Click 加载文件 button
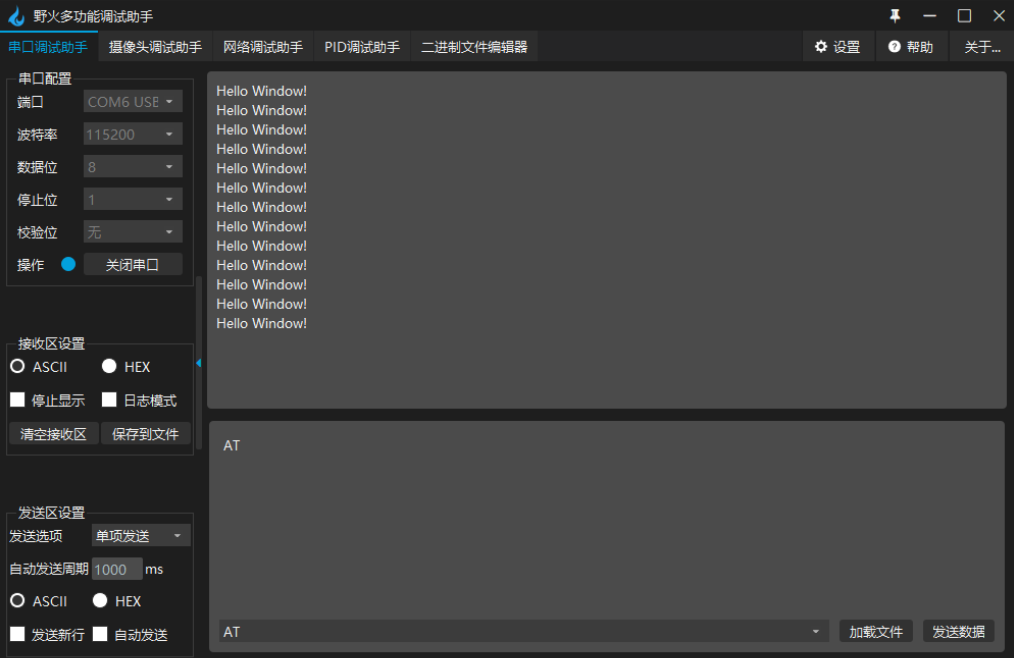The image size is (1014, 658). click(876, 631)
